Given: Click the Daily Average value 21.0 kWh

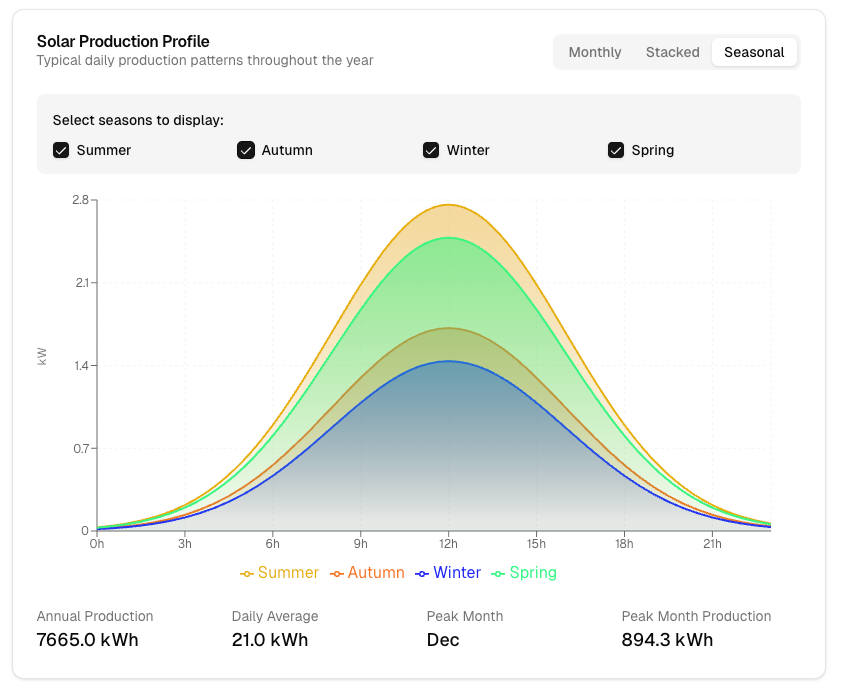Looking at the screenshot, I should [x=270, y=640].
